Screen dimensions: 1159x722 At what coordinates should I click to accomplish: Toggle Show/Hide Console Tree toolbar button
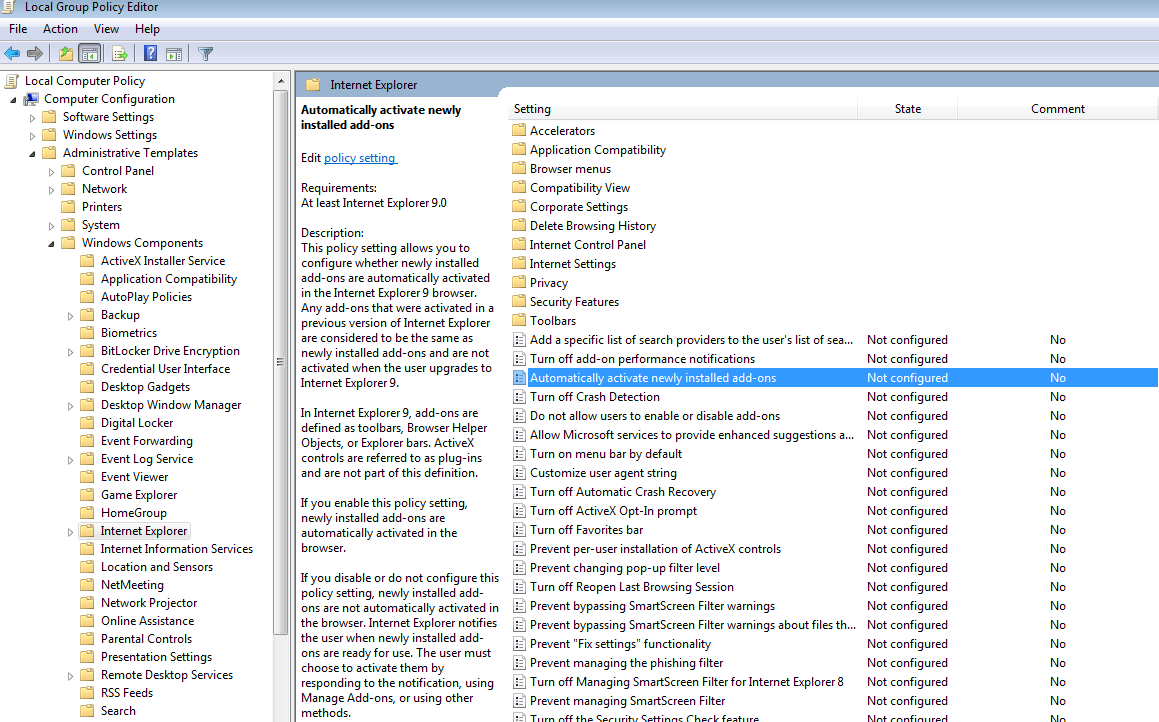(x=89, y=53)
